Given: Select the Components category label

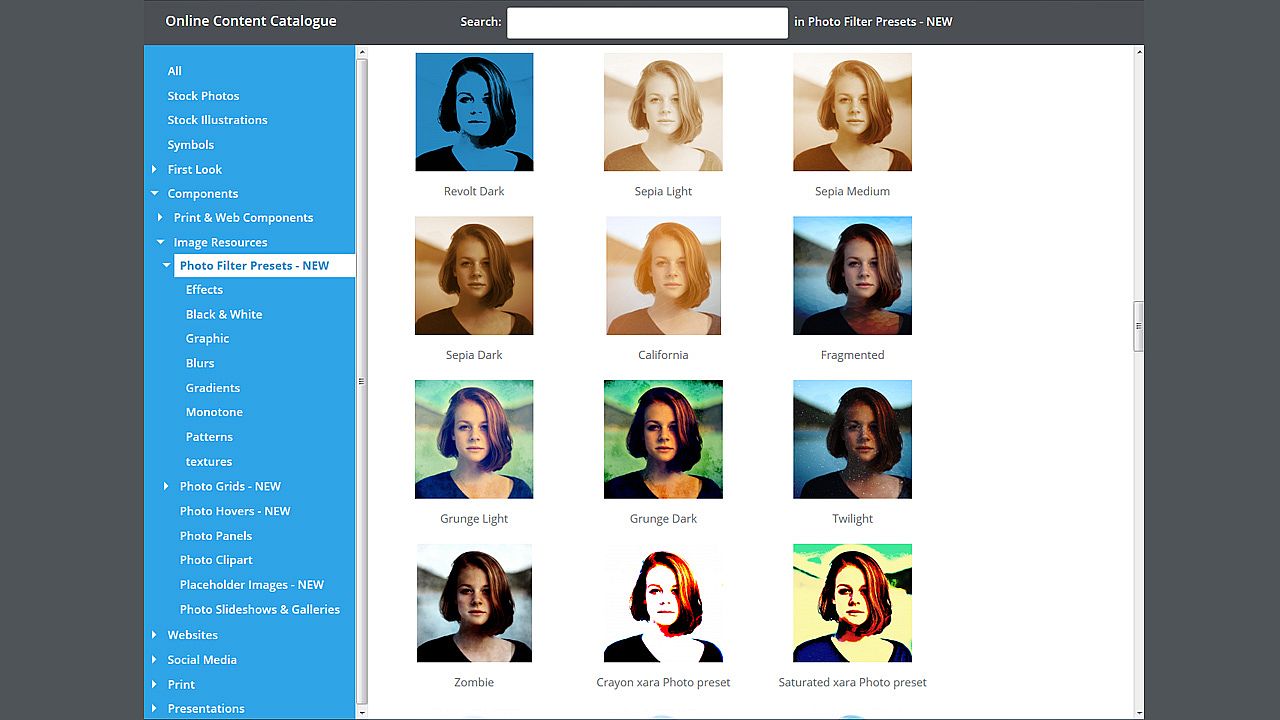Looking at the screenshot, I should click(x=202, y=194).
